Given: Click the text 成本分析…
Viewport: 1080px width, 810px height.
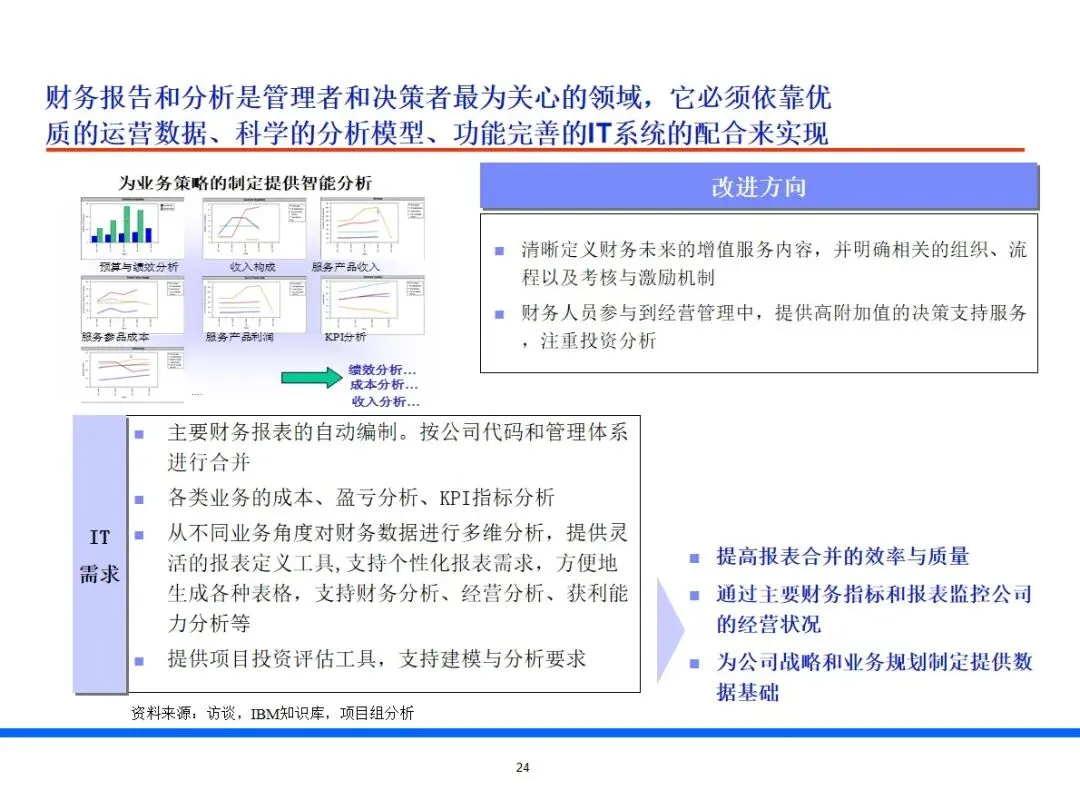Looking at the screenshot, I should tap(384, 385).
